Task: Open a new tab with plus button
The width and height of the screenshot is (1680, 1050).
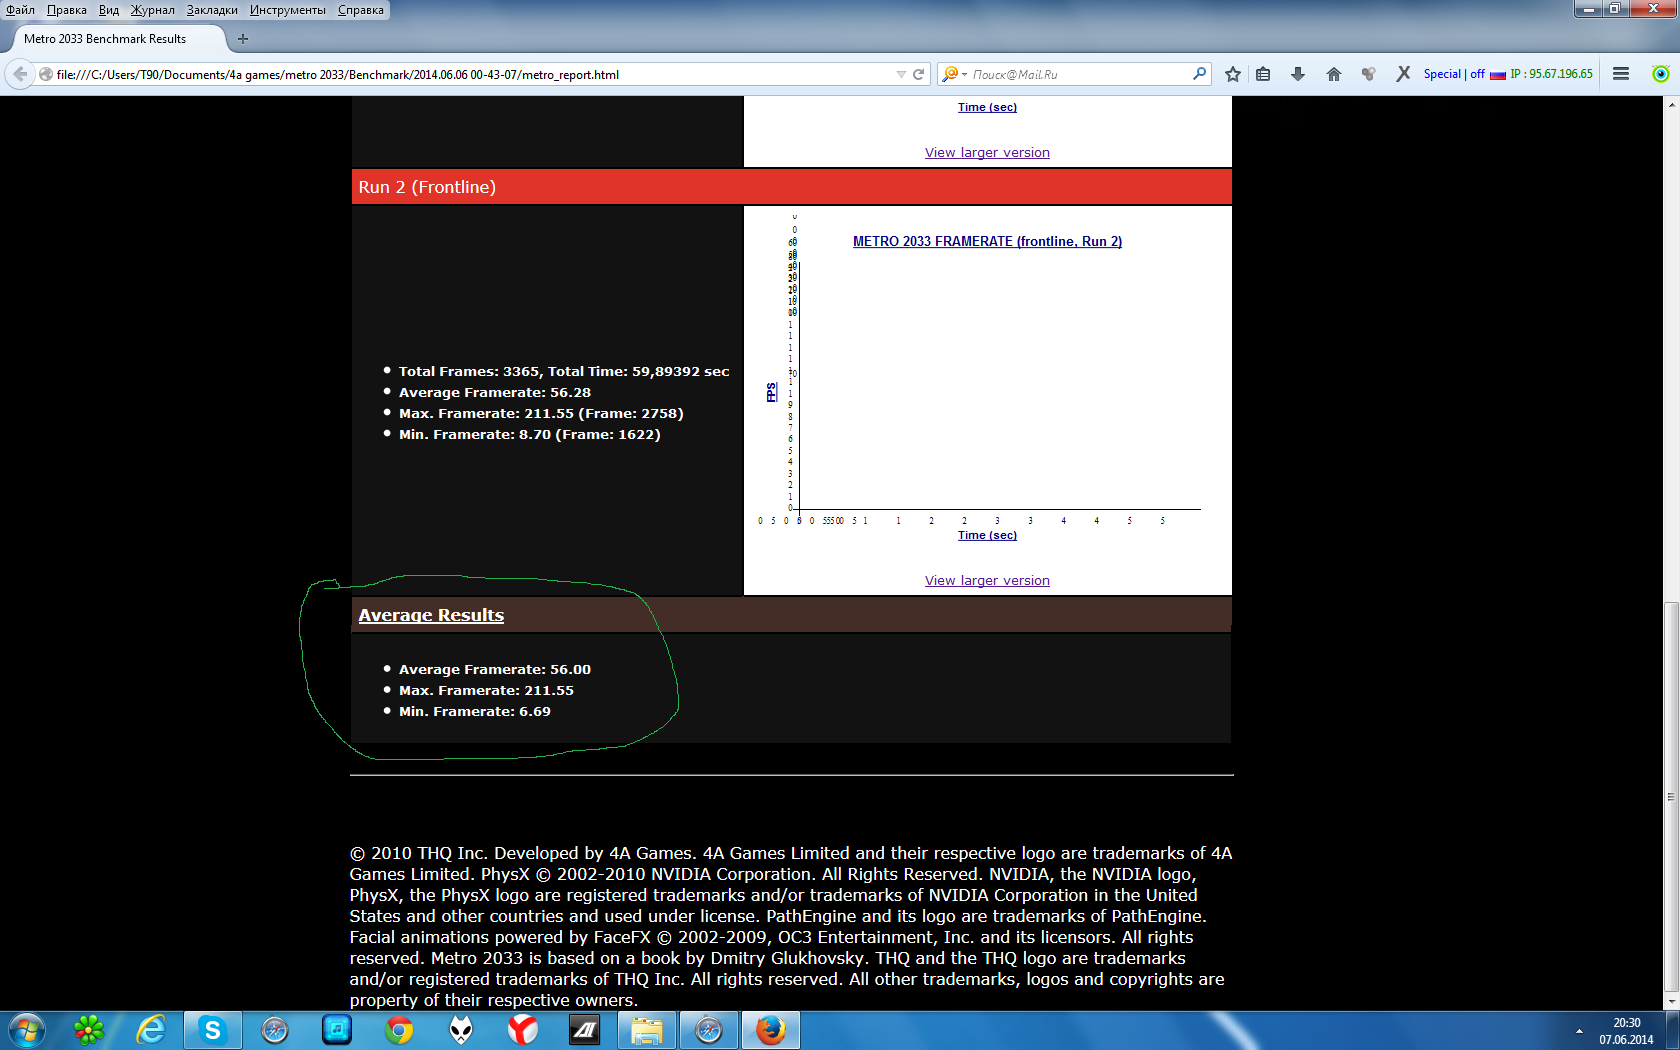Action: point(242,39)
